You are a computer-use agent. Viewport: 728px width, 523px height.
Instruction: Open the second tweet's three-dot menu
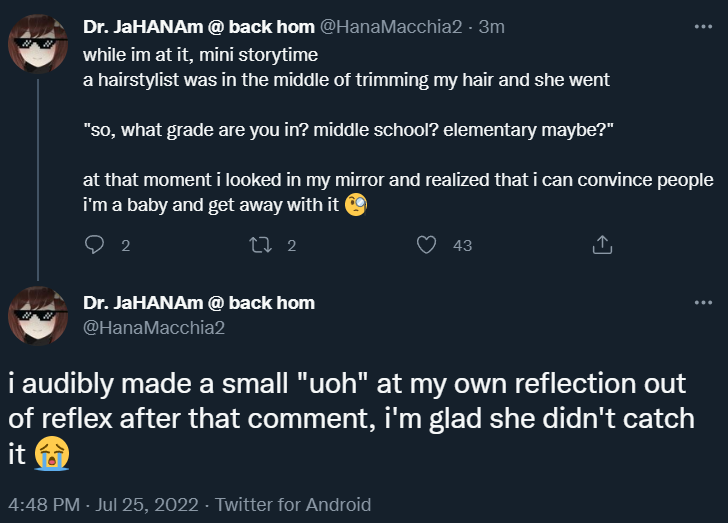703,303
